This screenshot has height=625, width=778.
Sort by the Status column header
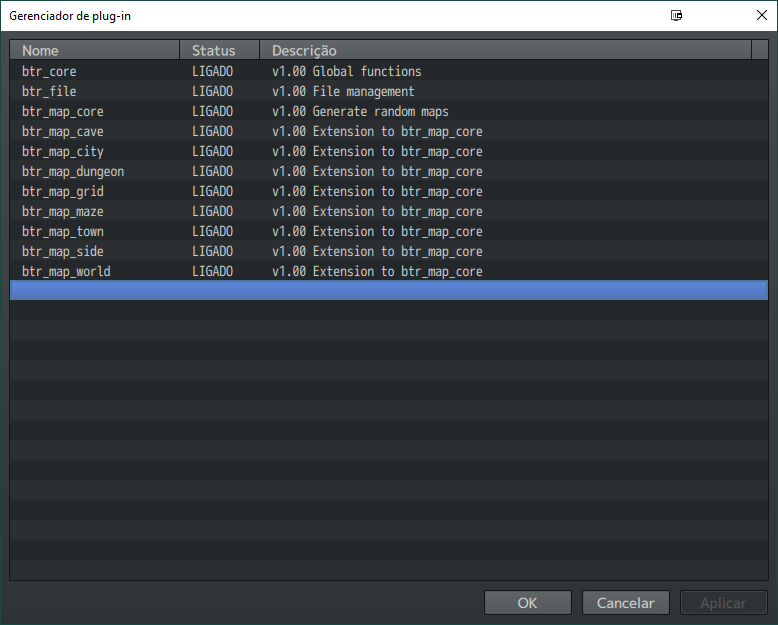coord(219,50)
